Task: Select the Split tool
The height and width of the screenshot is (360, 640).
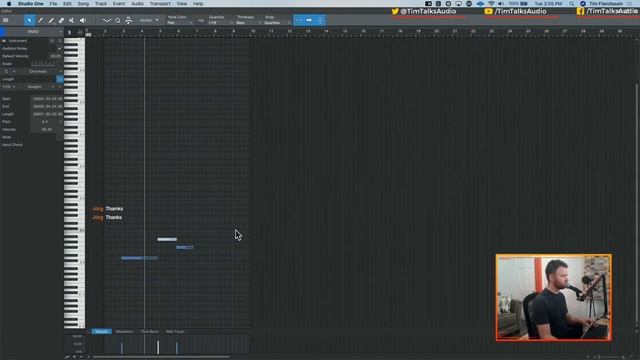Action: pos(40,20)
